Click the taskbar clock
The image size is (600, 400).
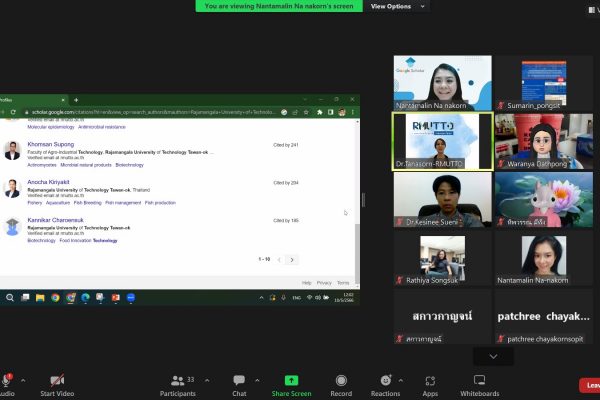point(344,297)
